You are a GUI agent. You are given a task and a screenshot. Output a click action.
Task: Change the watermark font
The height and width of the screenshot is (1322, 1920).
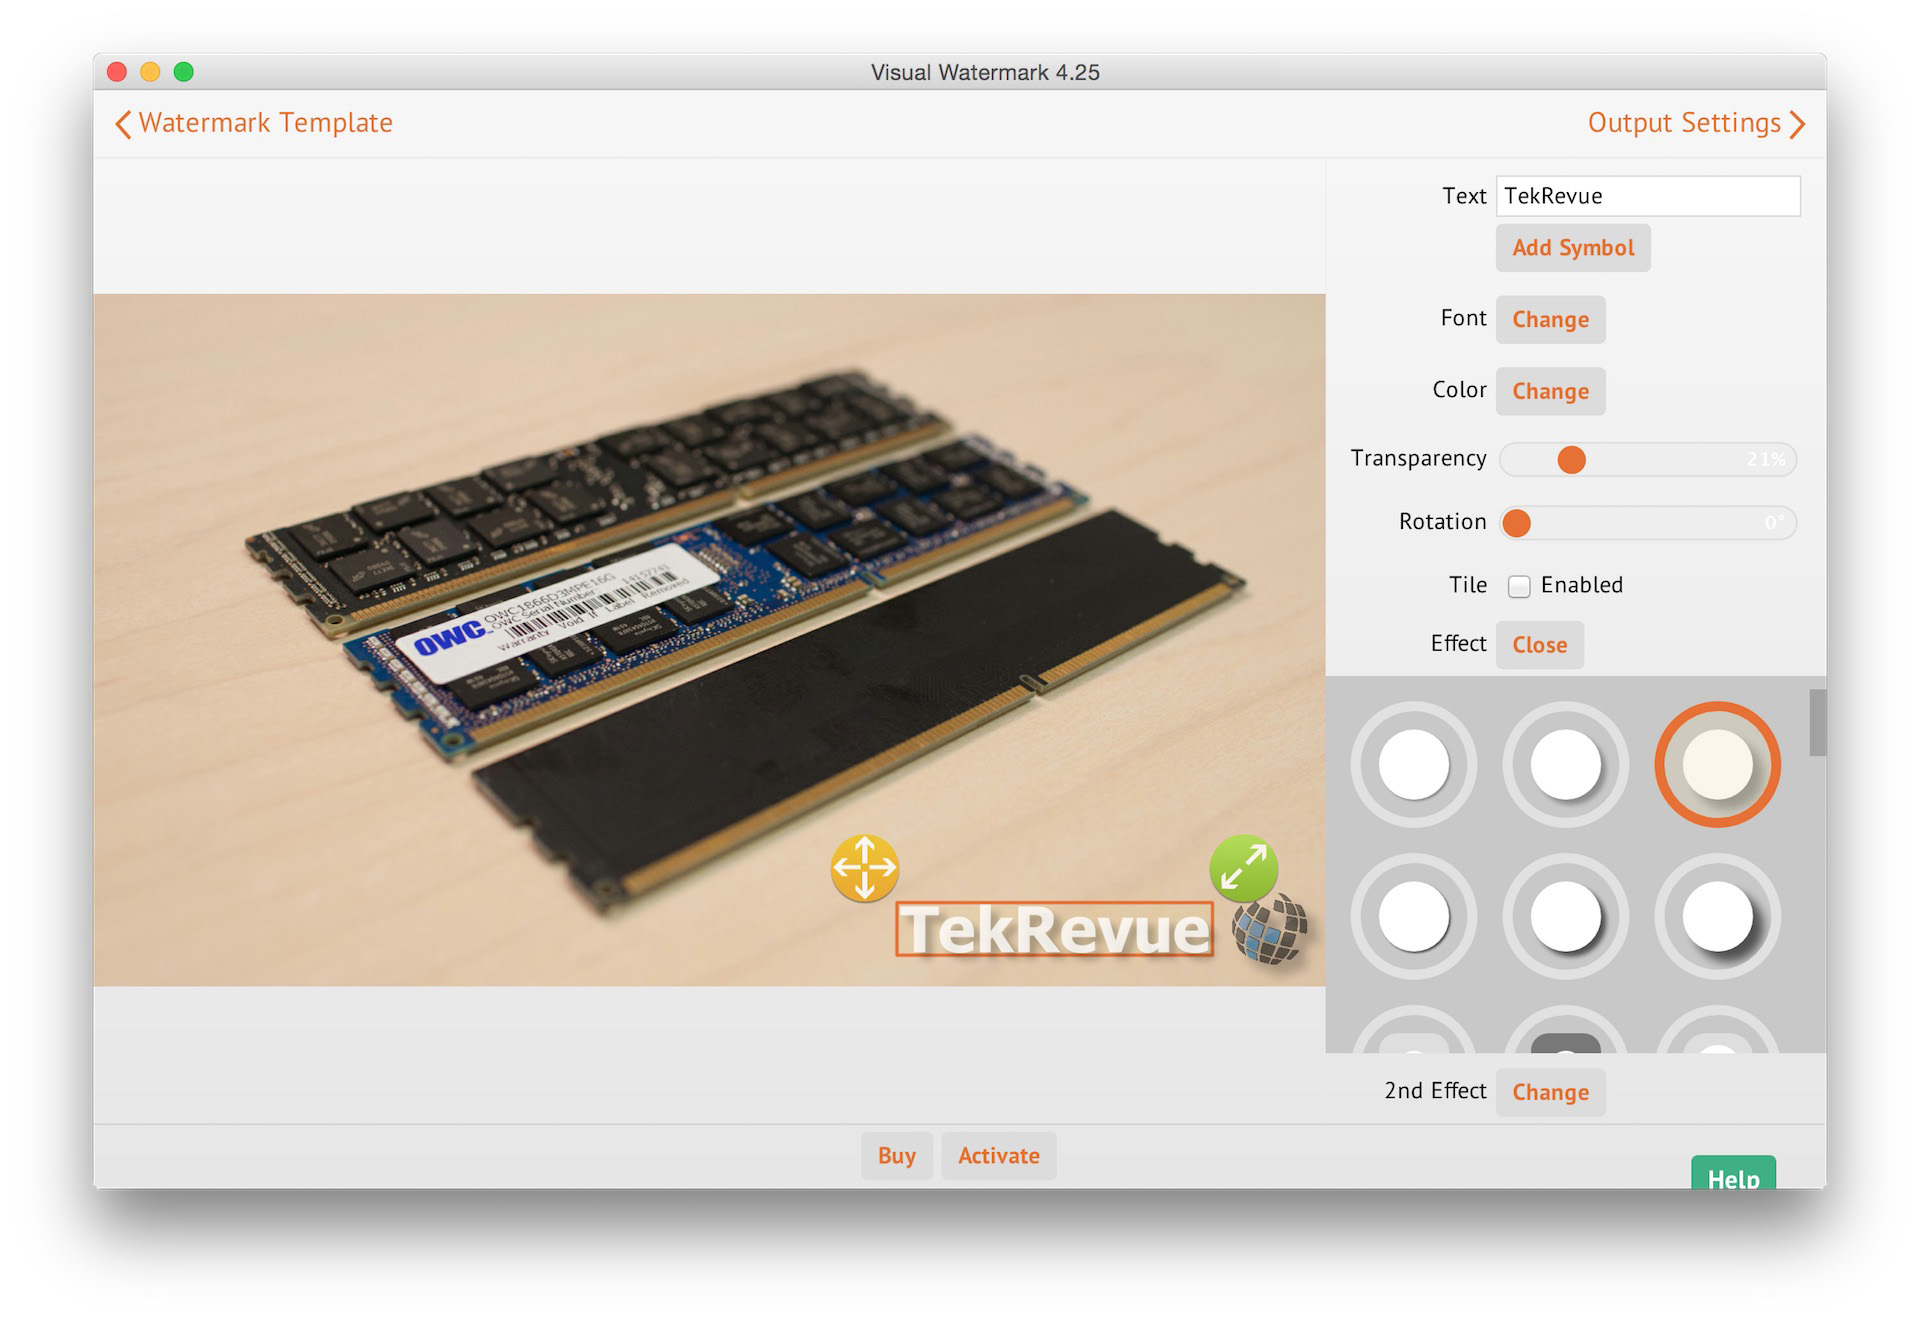pos(1550,319)
